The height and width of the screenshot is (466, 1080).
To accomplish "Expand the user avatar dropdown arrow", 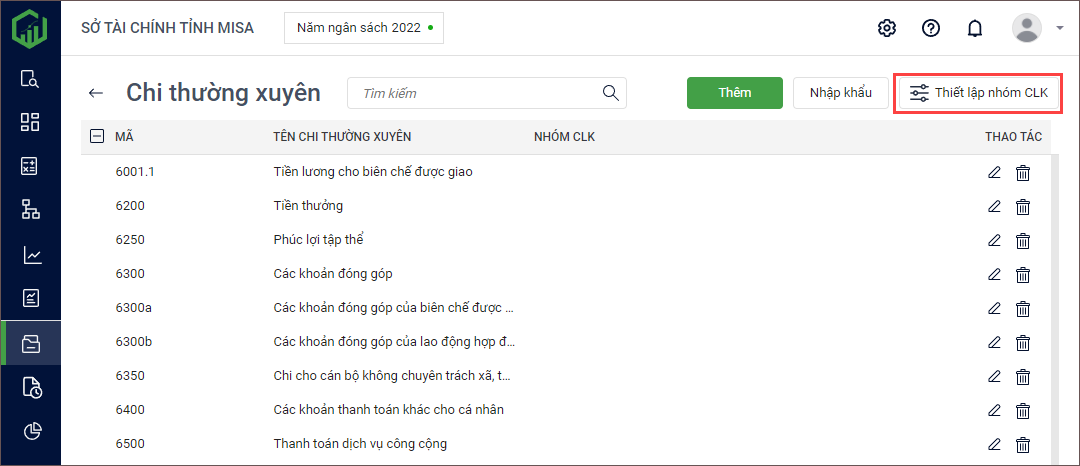I will click(1059, 28).
